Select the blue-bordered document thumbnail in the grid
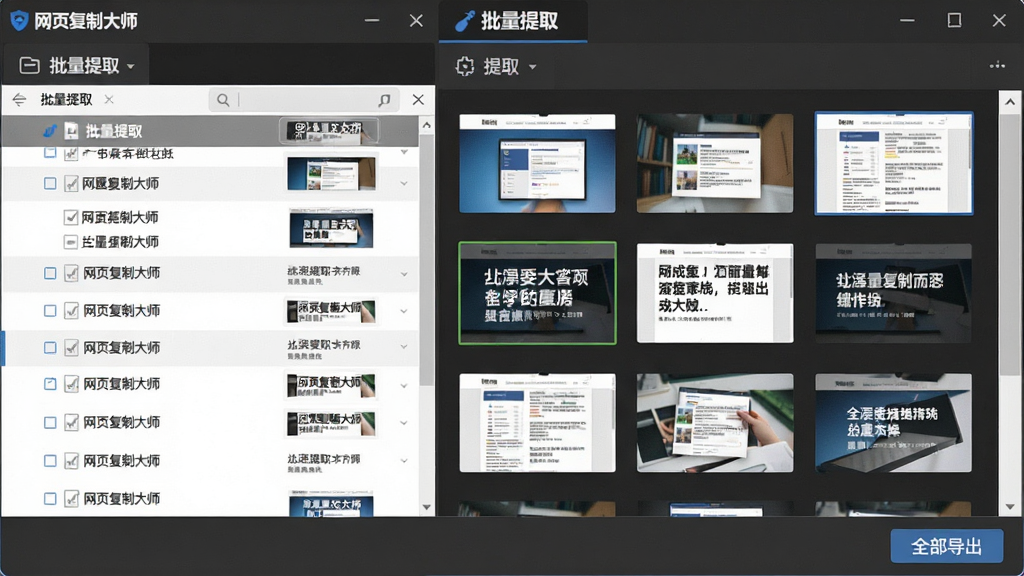Screen dimensions: 1024x576 893,163
